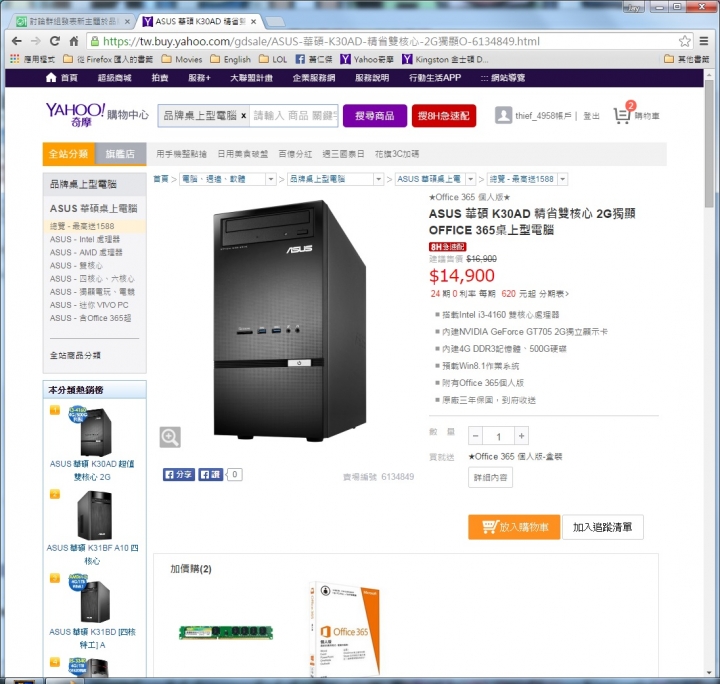The image size is (720, 684).
Task: Click the Office 365 add-on box image
Action: coord(344,629)
